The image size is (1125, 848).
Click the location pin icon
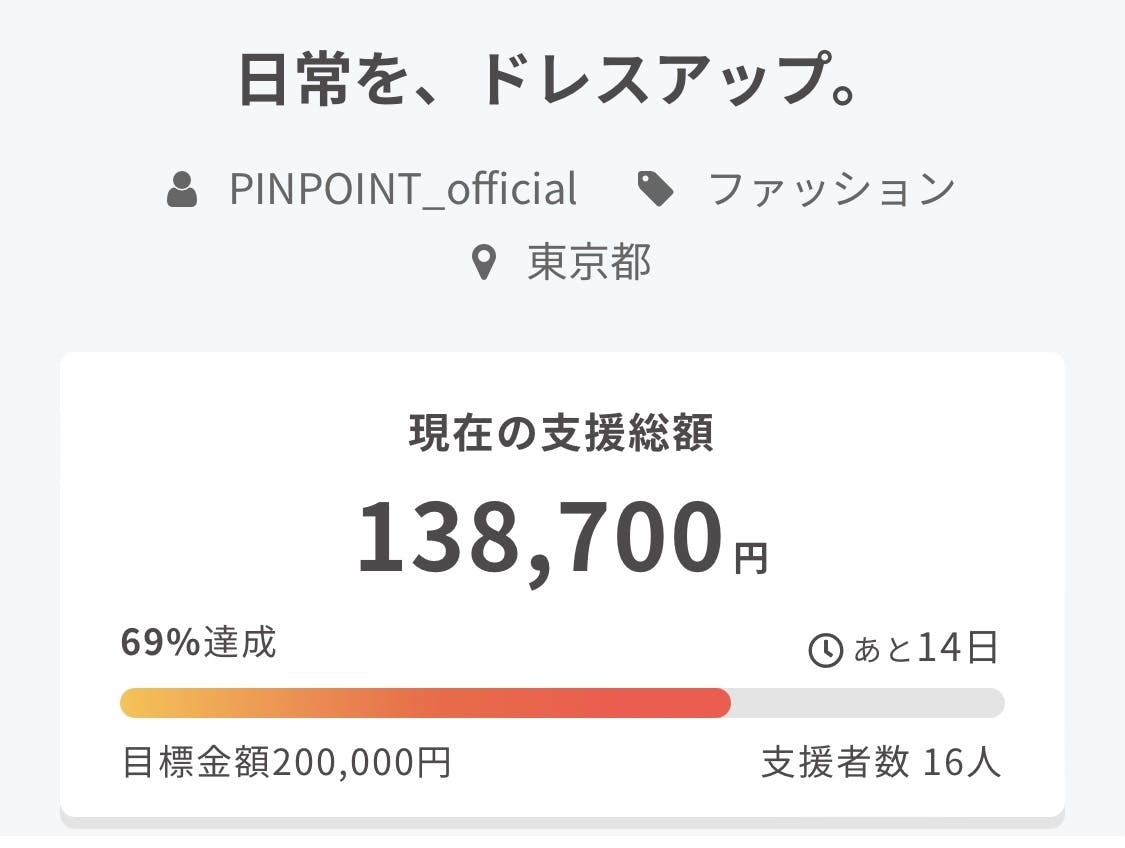click(x=484, y=263)
